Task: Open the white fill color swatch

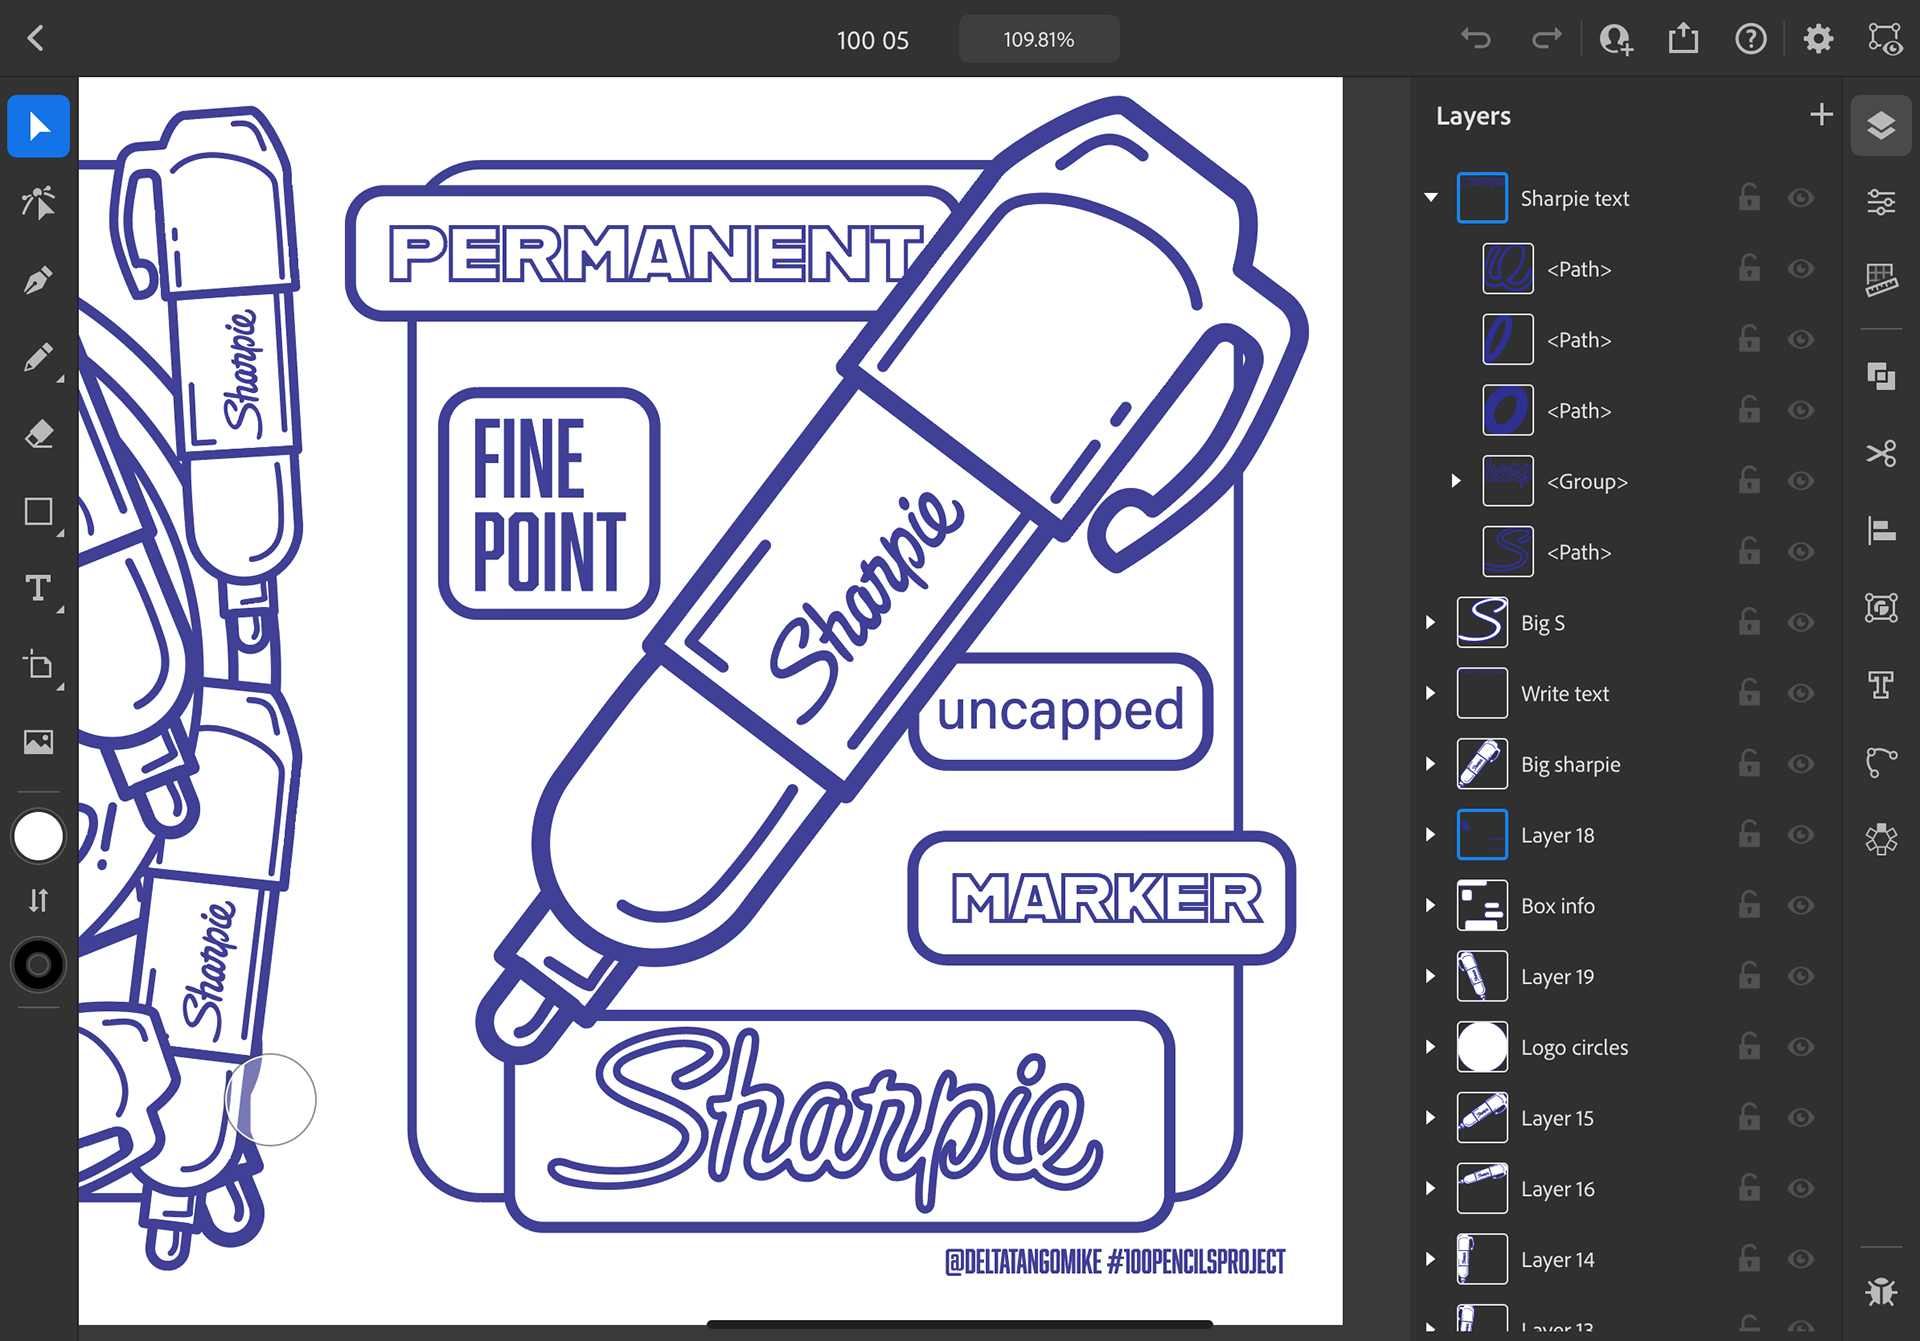Action: click(x=38, y=836)
